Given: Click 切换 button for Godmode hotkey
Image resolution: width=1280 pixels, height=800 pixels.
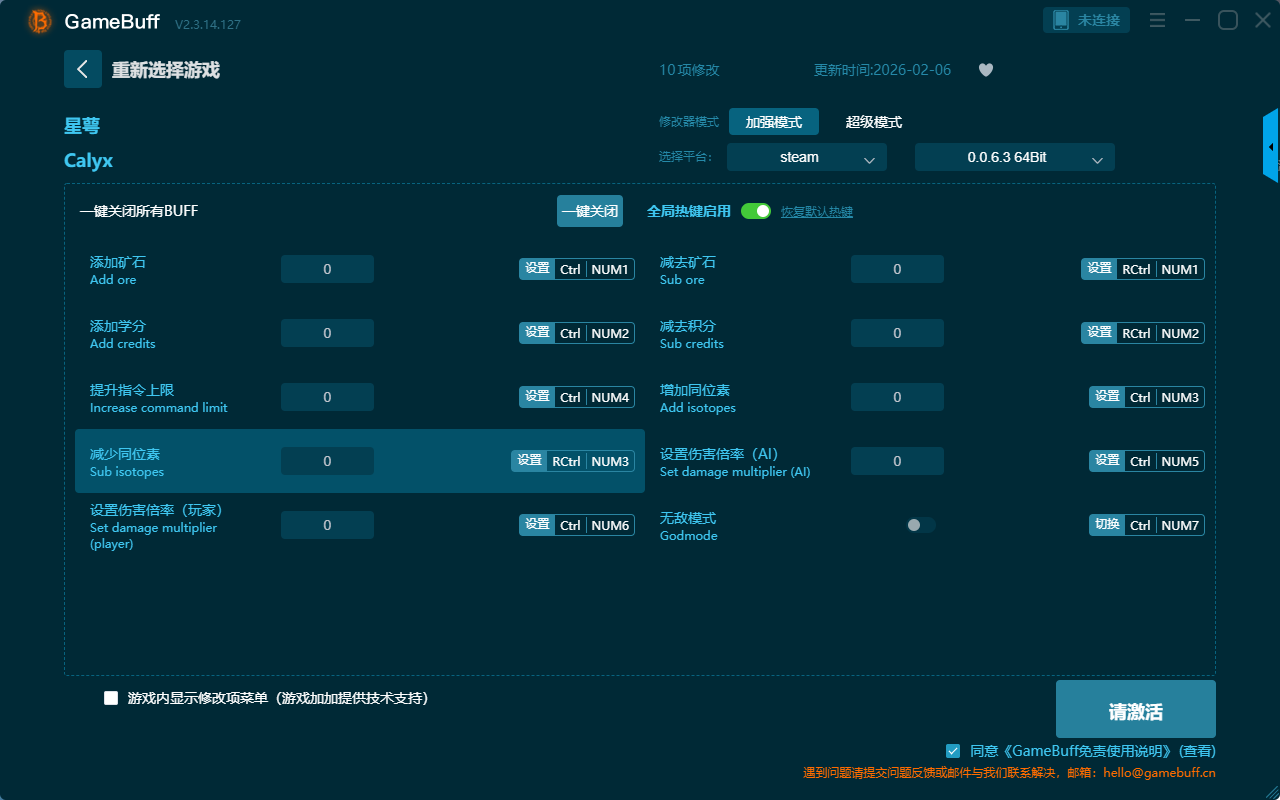Looking at the screenshot, I should pyautogui.click(x=1106, y=525).
